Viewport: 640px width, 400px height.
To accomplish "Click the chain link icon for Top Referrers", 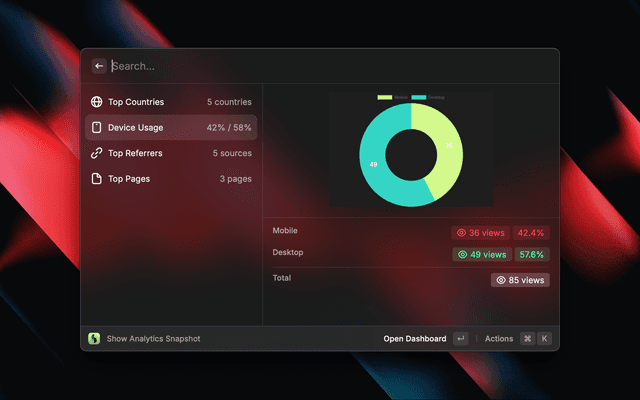I will point(97,154).
